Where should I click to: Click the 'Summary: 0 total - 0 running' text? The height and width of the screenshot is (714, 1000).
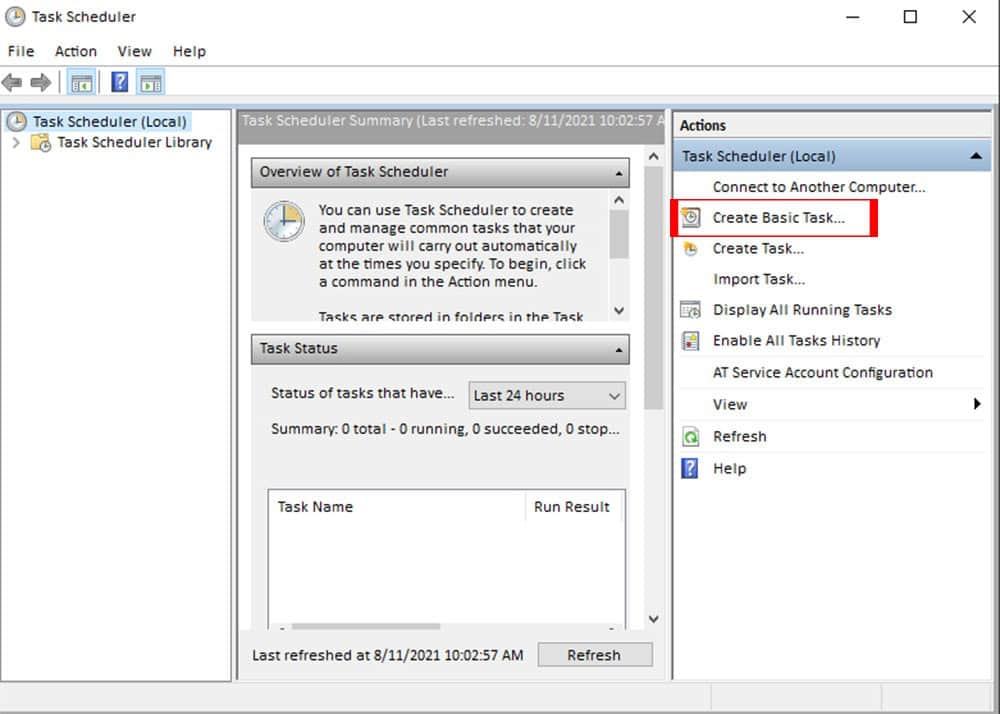tap(445, 429)
